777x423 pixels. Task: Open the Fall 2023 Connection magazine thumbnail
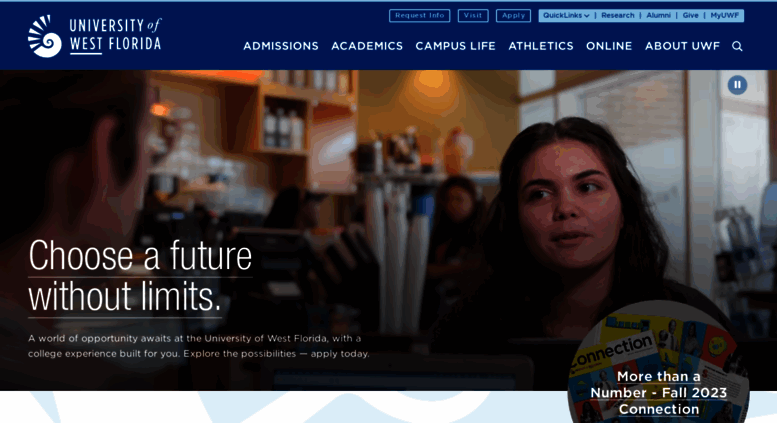tap(659, 368)
